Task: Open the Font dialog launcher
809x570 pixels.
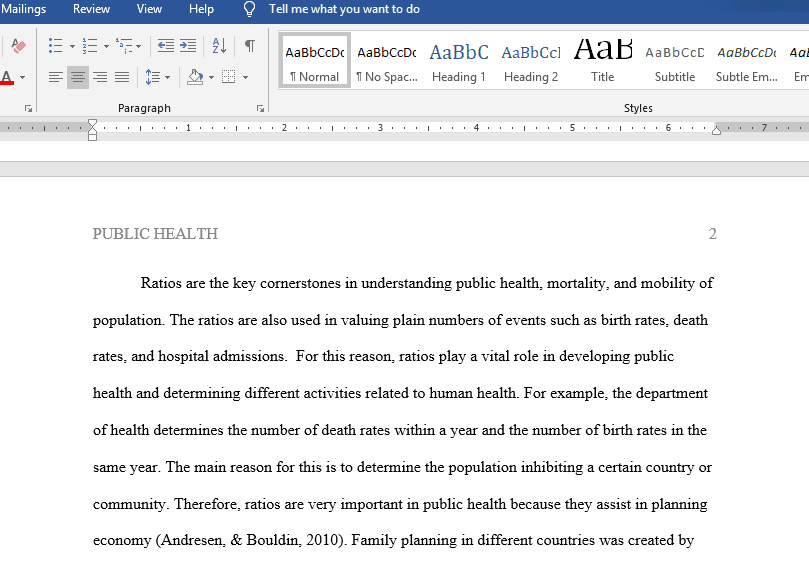Action: pyautogui.click(x=28, y=108)
